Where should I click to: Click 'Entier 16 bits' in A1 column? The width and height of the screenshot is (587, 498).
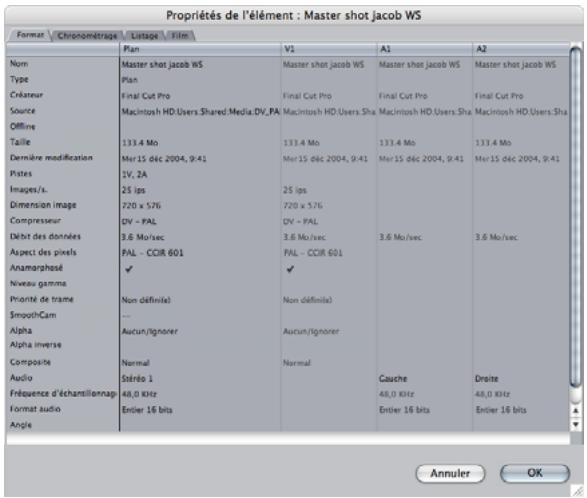click(x=404, y=410)
